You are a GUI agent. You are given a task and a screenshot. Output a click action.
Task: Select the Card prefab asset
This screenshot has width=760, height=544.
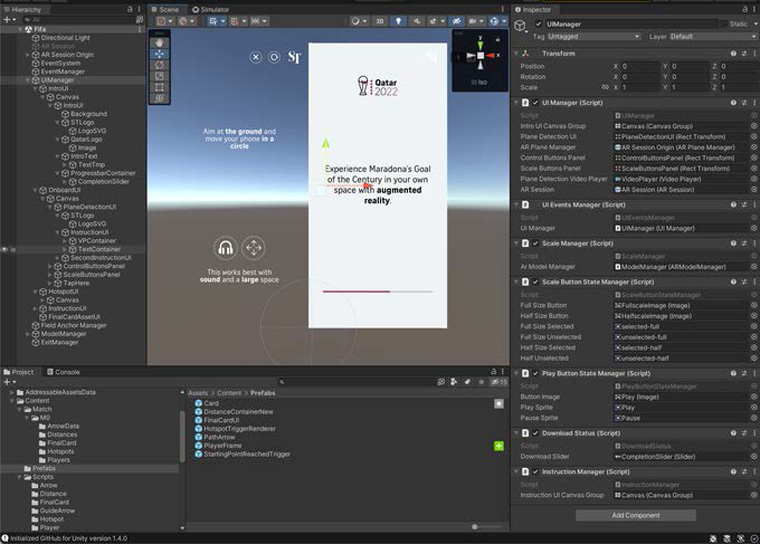click(x=206, y=403)
